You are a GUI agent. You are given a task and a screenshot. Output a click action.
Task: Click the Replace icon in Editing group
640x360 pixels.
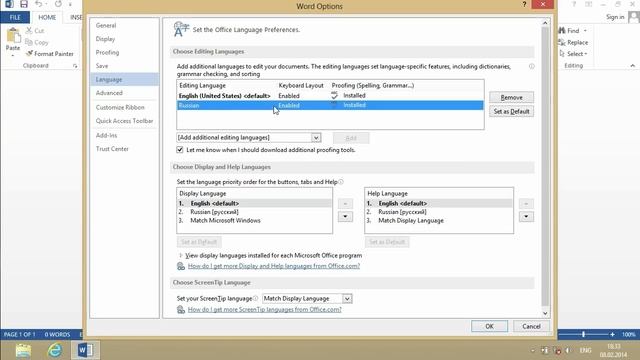[x=562, y=42]
